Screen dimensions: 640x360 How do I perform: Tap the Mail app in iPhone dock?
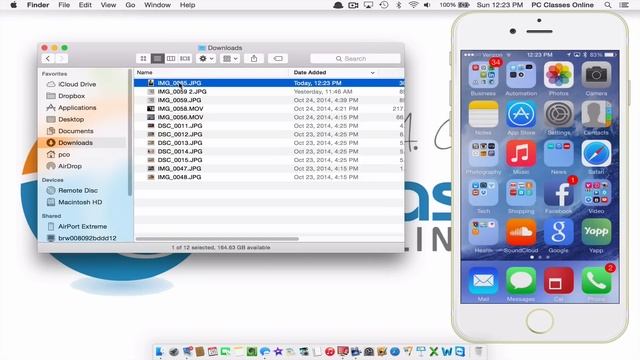483,280
